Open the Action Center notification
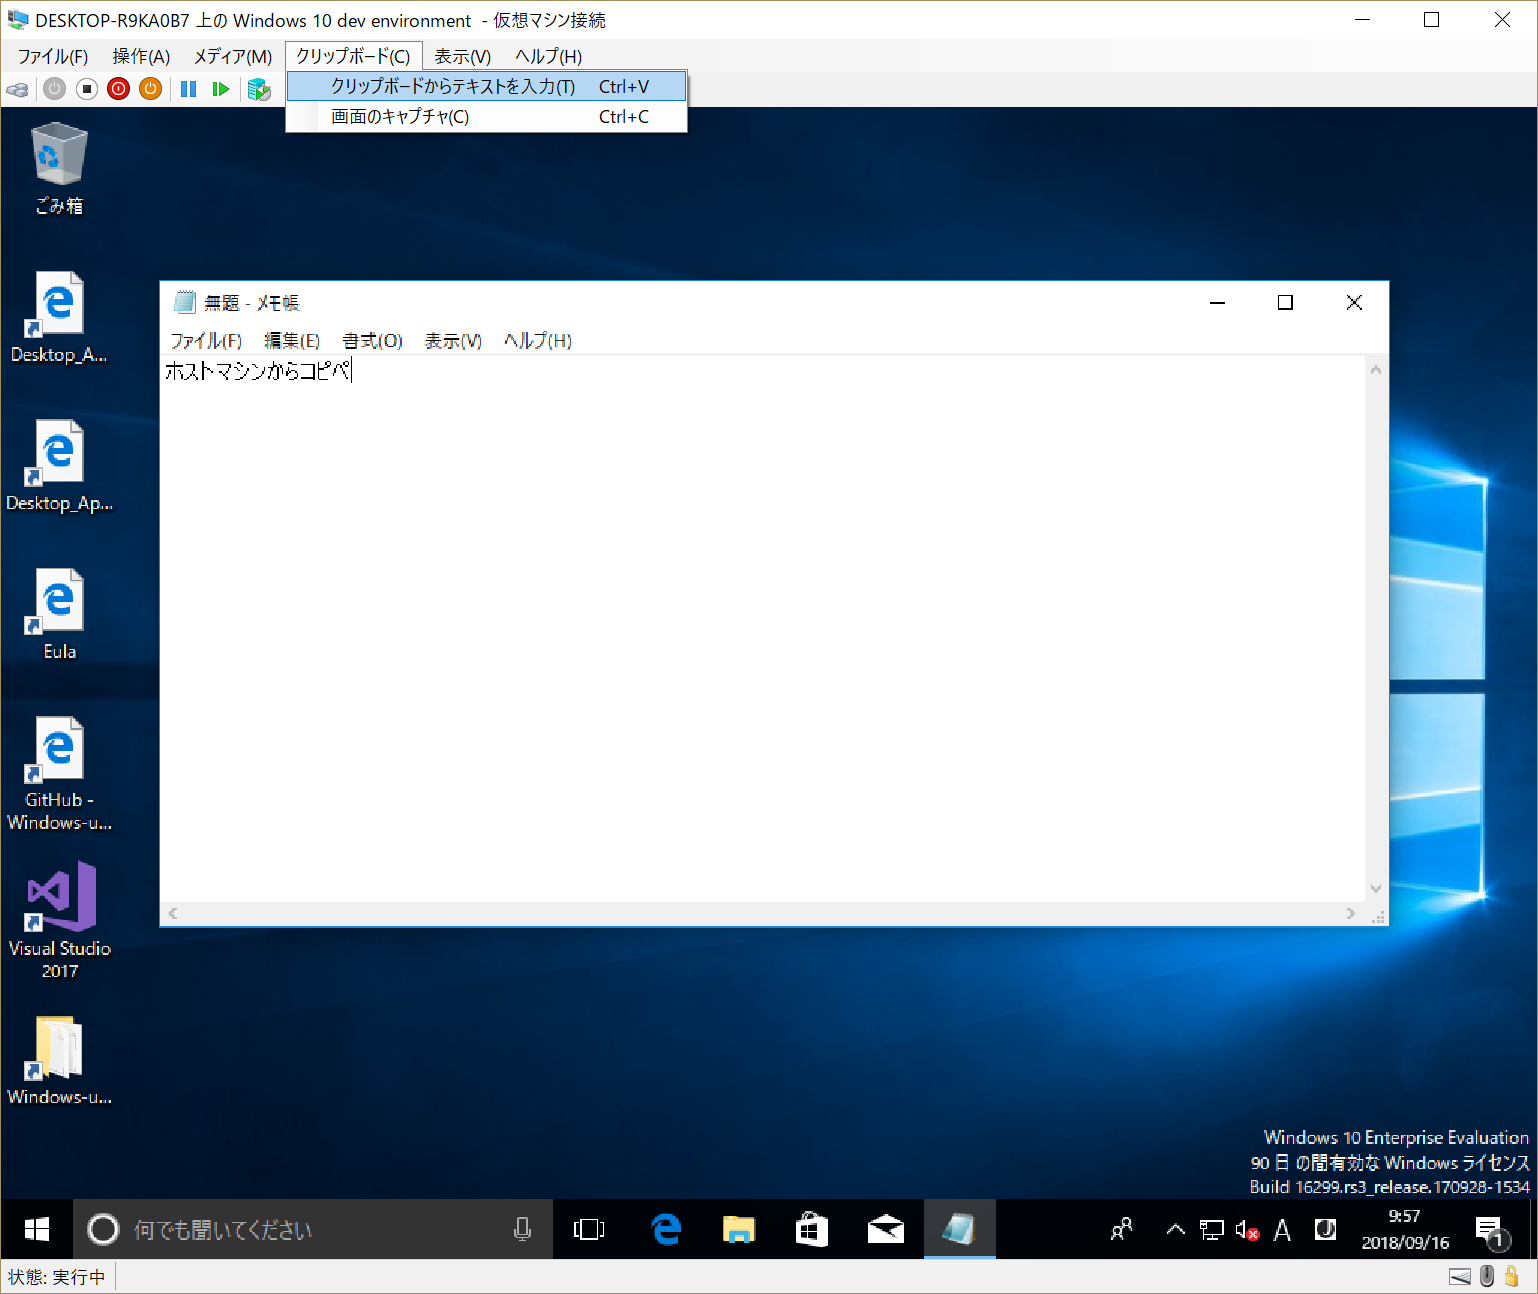Viewport: 1538px width, 1294px height. [1490, 1229]
